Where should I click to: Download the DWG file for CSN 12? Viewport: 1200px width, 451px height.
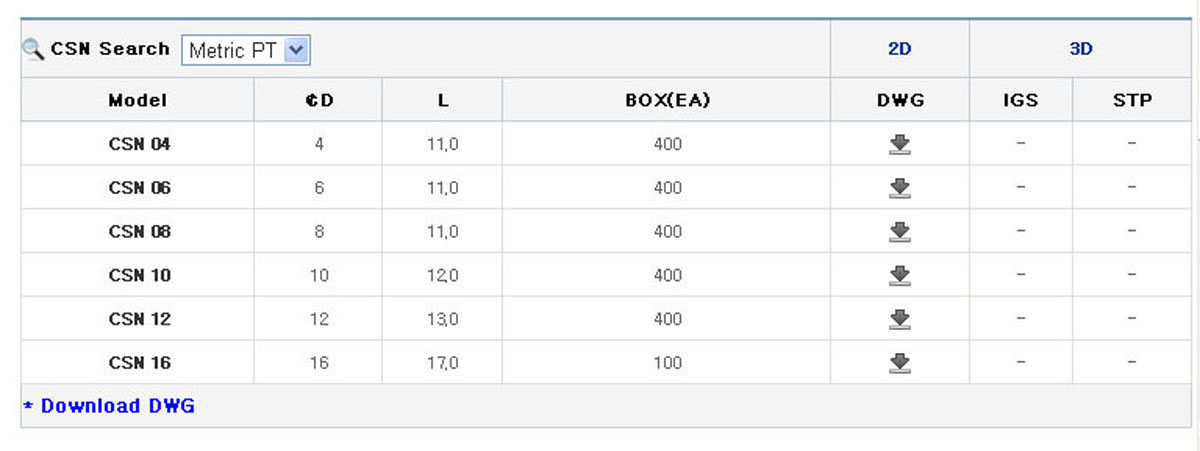900,319
